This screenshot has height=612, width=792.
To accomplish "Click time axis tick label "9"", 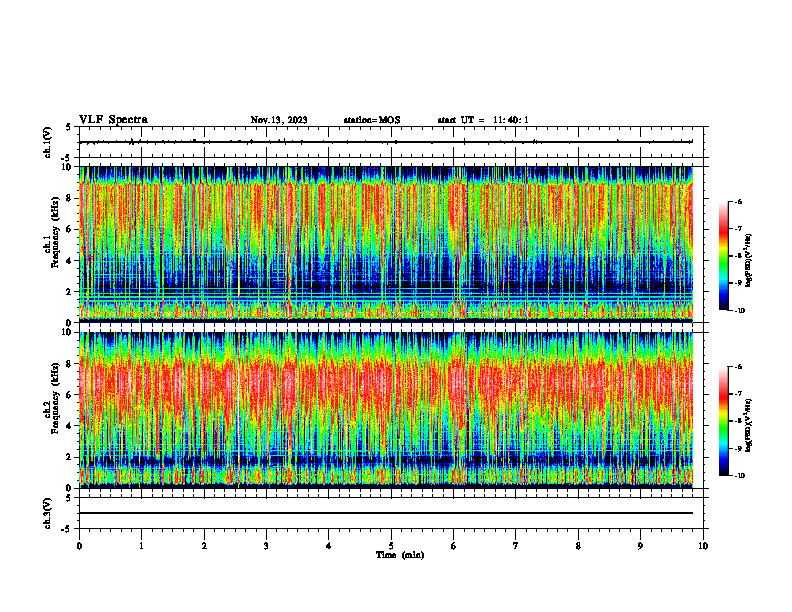I will point(640,546).
